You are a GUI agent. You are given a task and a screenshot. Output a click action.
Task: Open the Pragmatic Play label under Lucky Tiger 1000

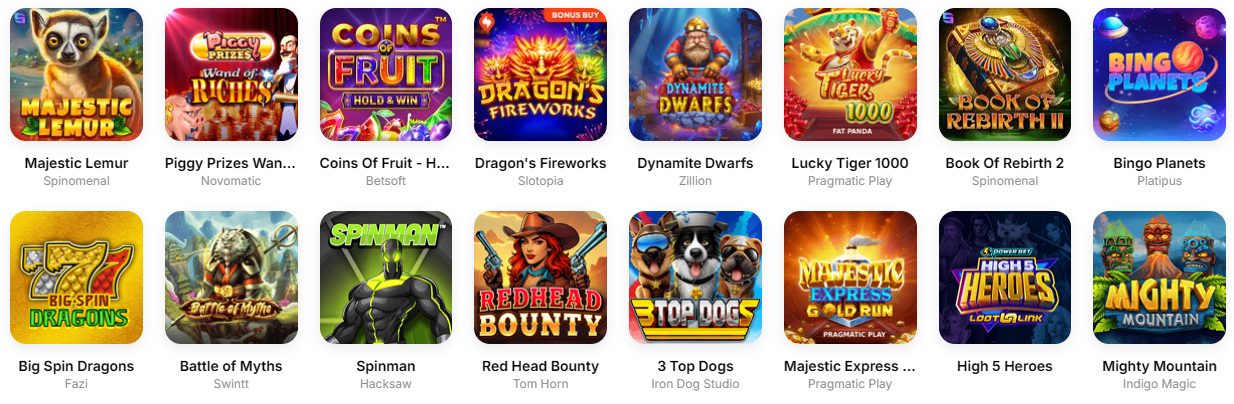click(x=850, y=181)
